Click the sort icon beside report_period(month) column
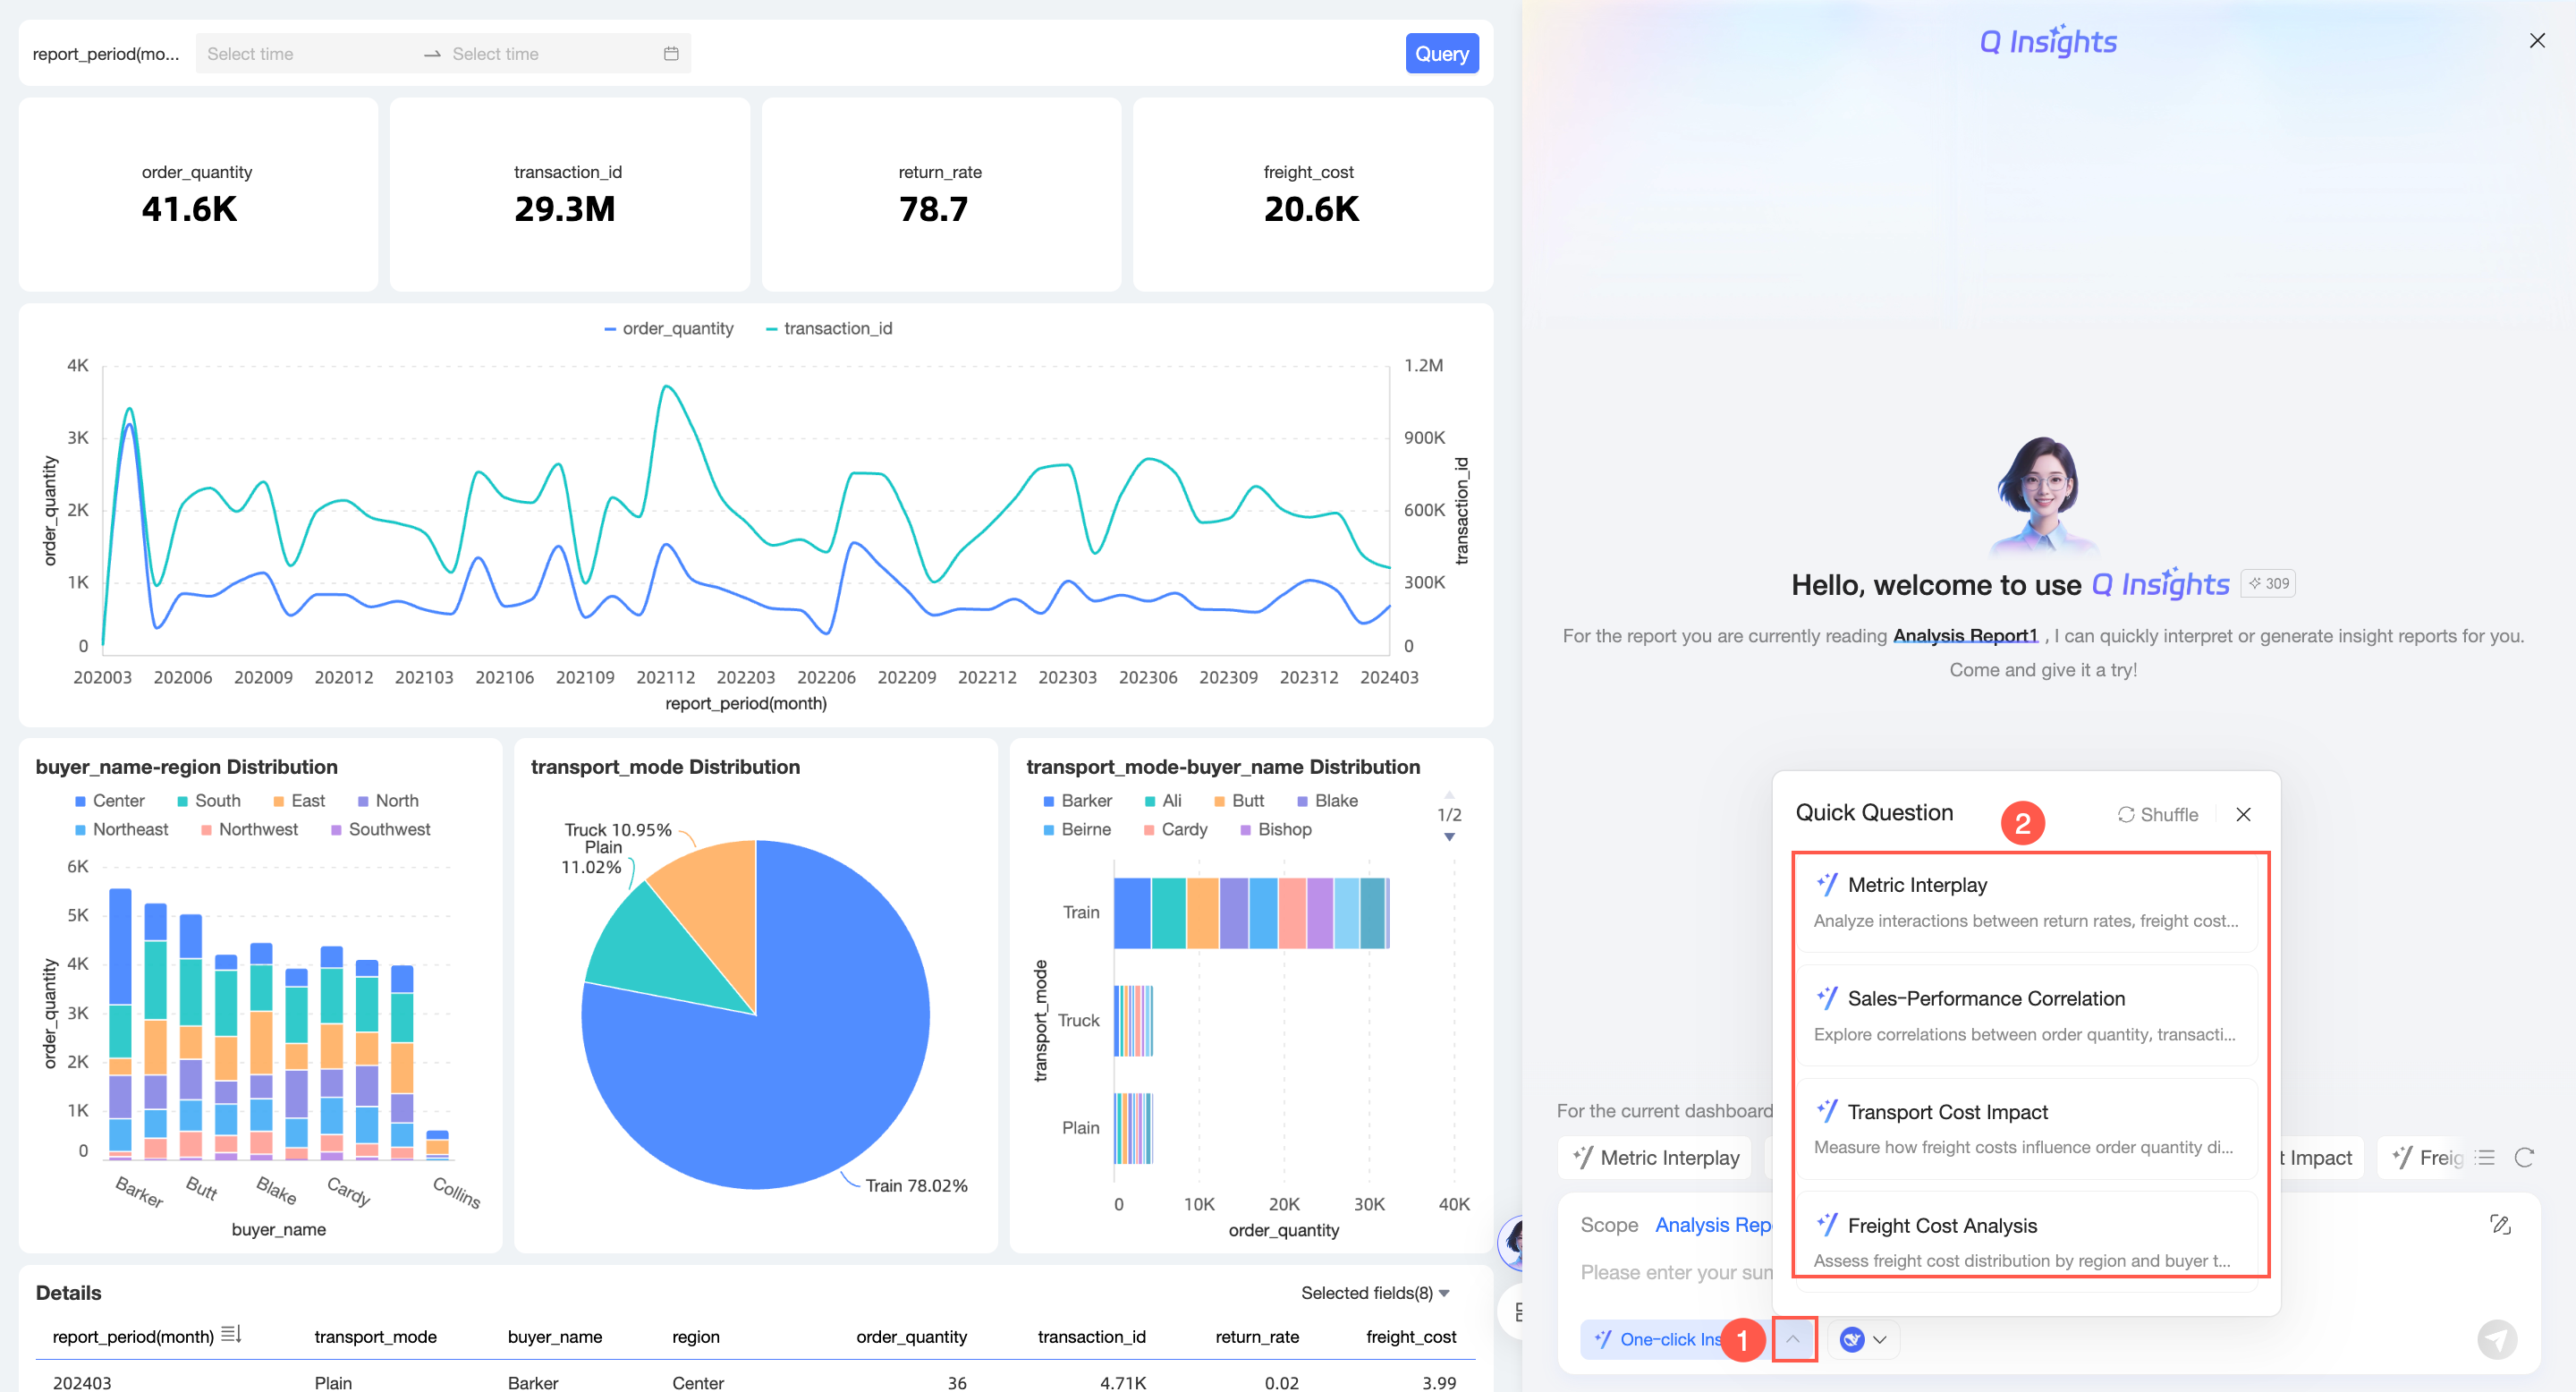This screenshot has width=2576, height=1392. pyautogui.click(x=231, y=1334)
